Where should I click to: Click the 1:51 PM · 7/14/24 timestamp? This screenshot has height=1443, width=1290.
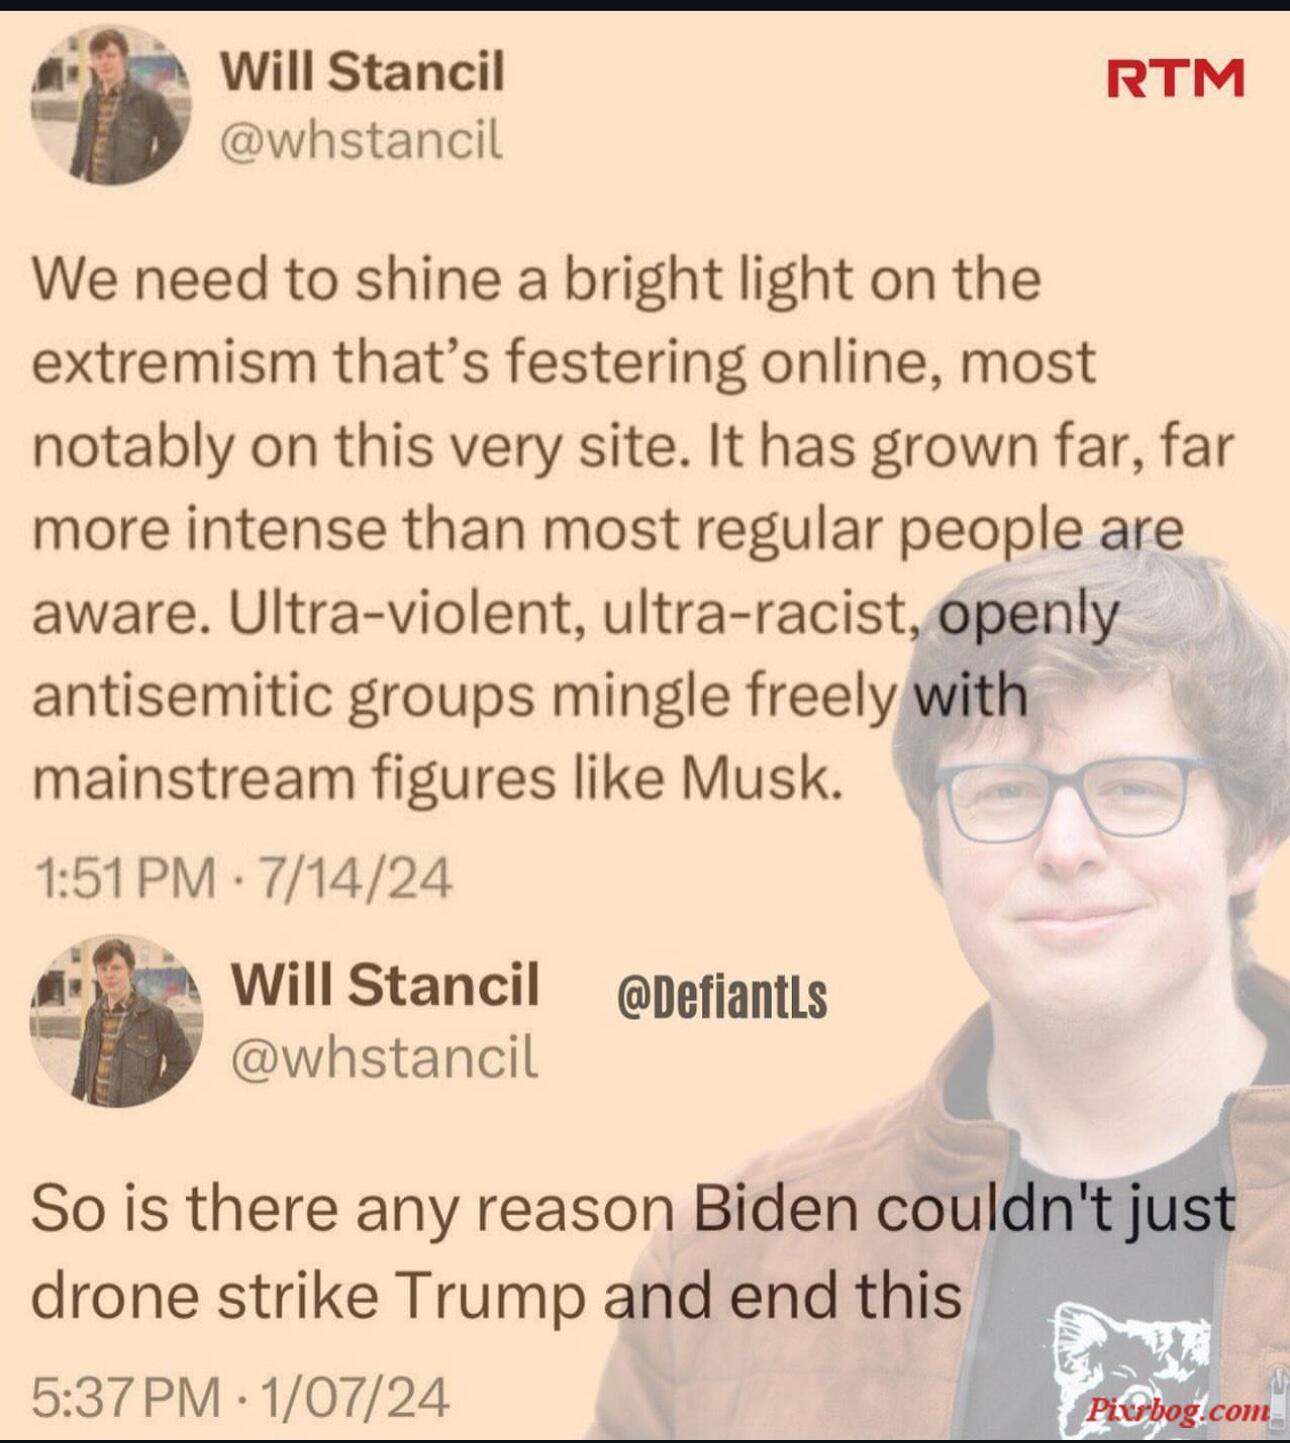[243, 879]
